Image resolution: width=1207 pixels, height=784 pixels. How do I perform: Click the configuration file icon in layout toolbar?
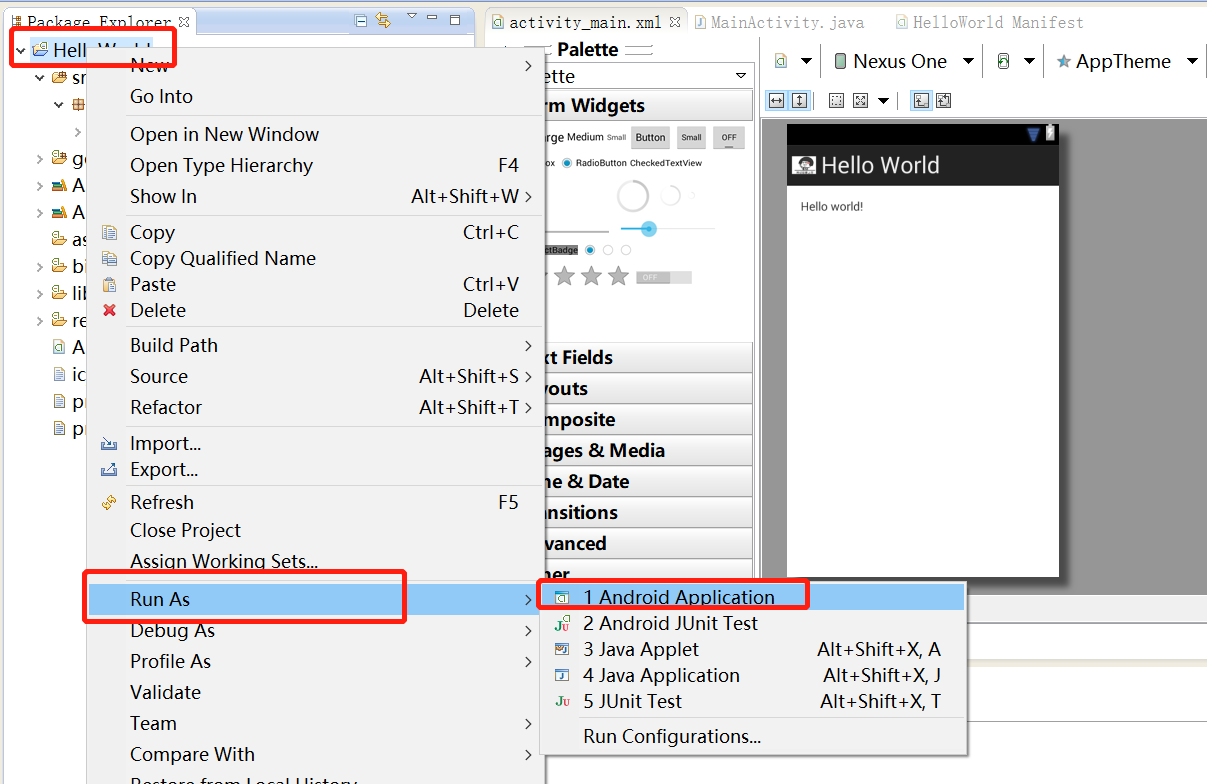[781, 61]
